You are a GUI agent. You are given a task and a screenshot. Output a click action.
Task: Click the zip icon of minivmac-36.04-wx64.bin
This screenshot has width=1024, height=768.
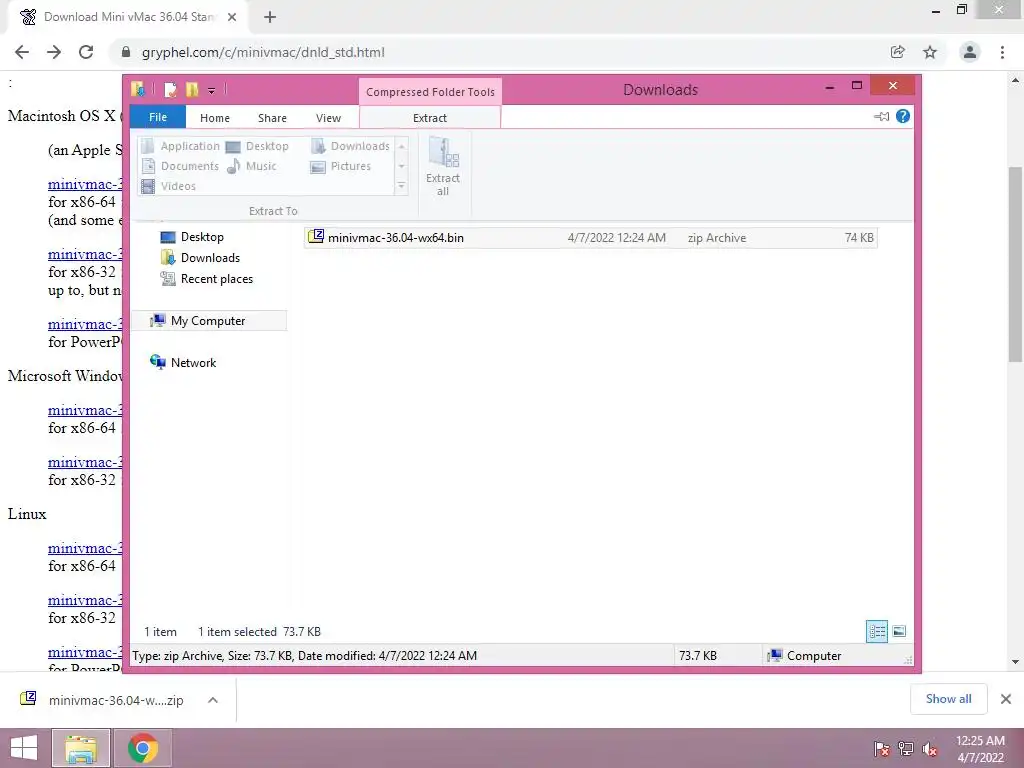tap(316, 236)
